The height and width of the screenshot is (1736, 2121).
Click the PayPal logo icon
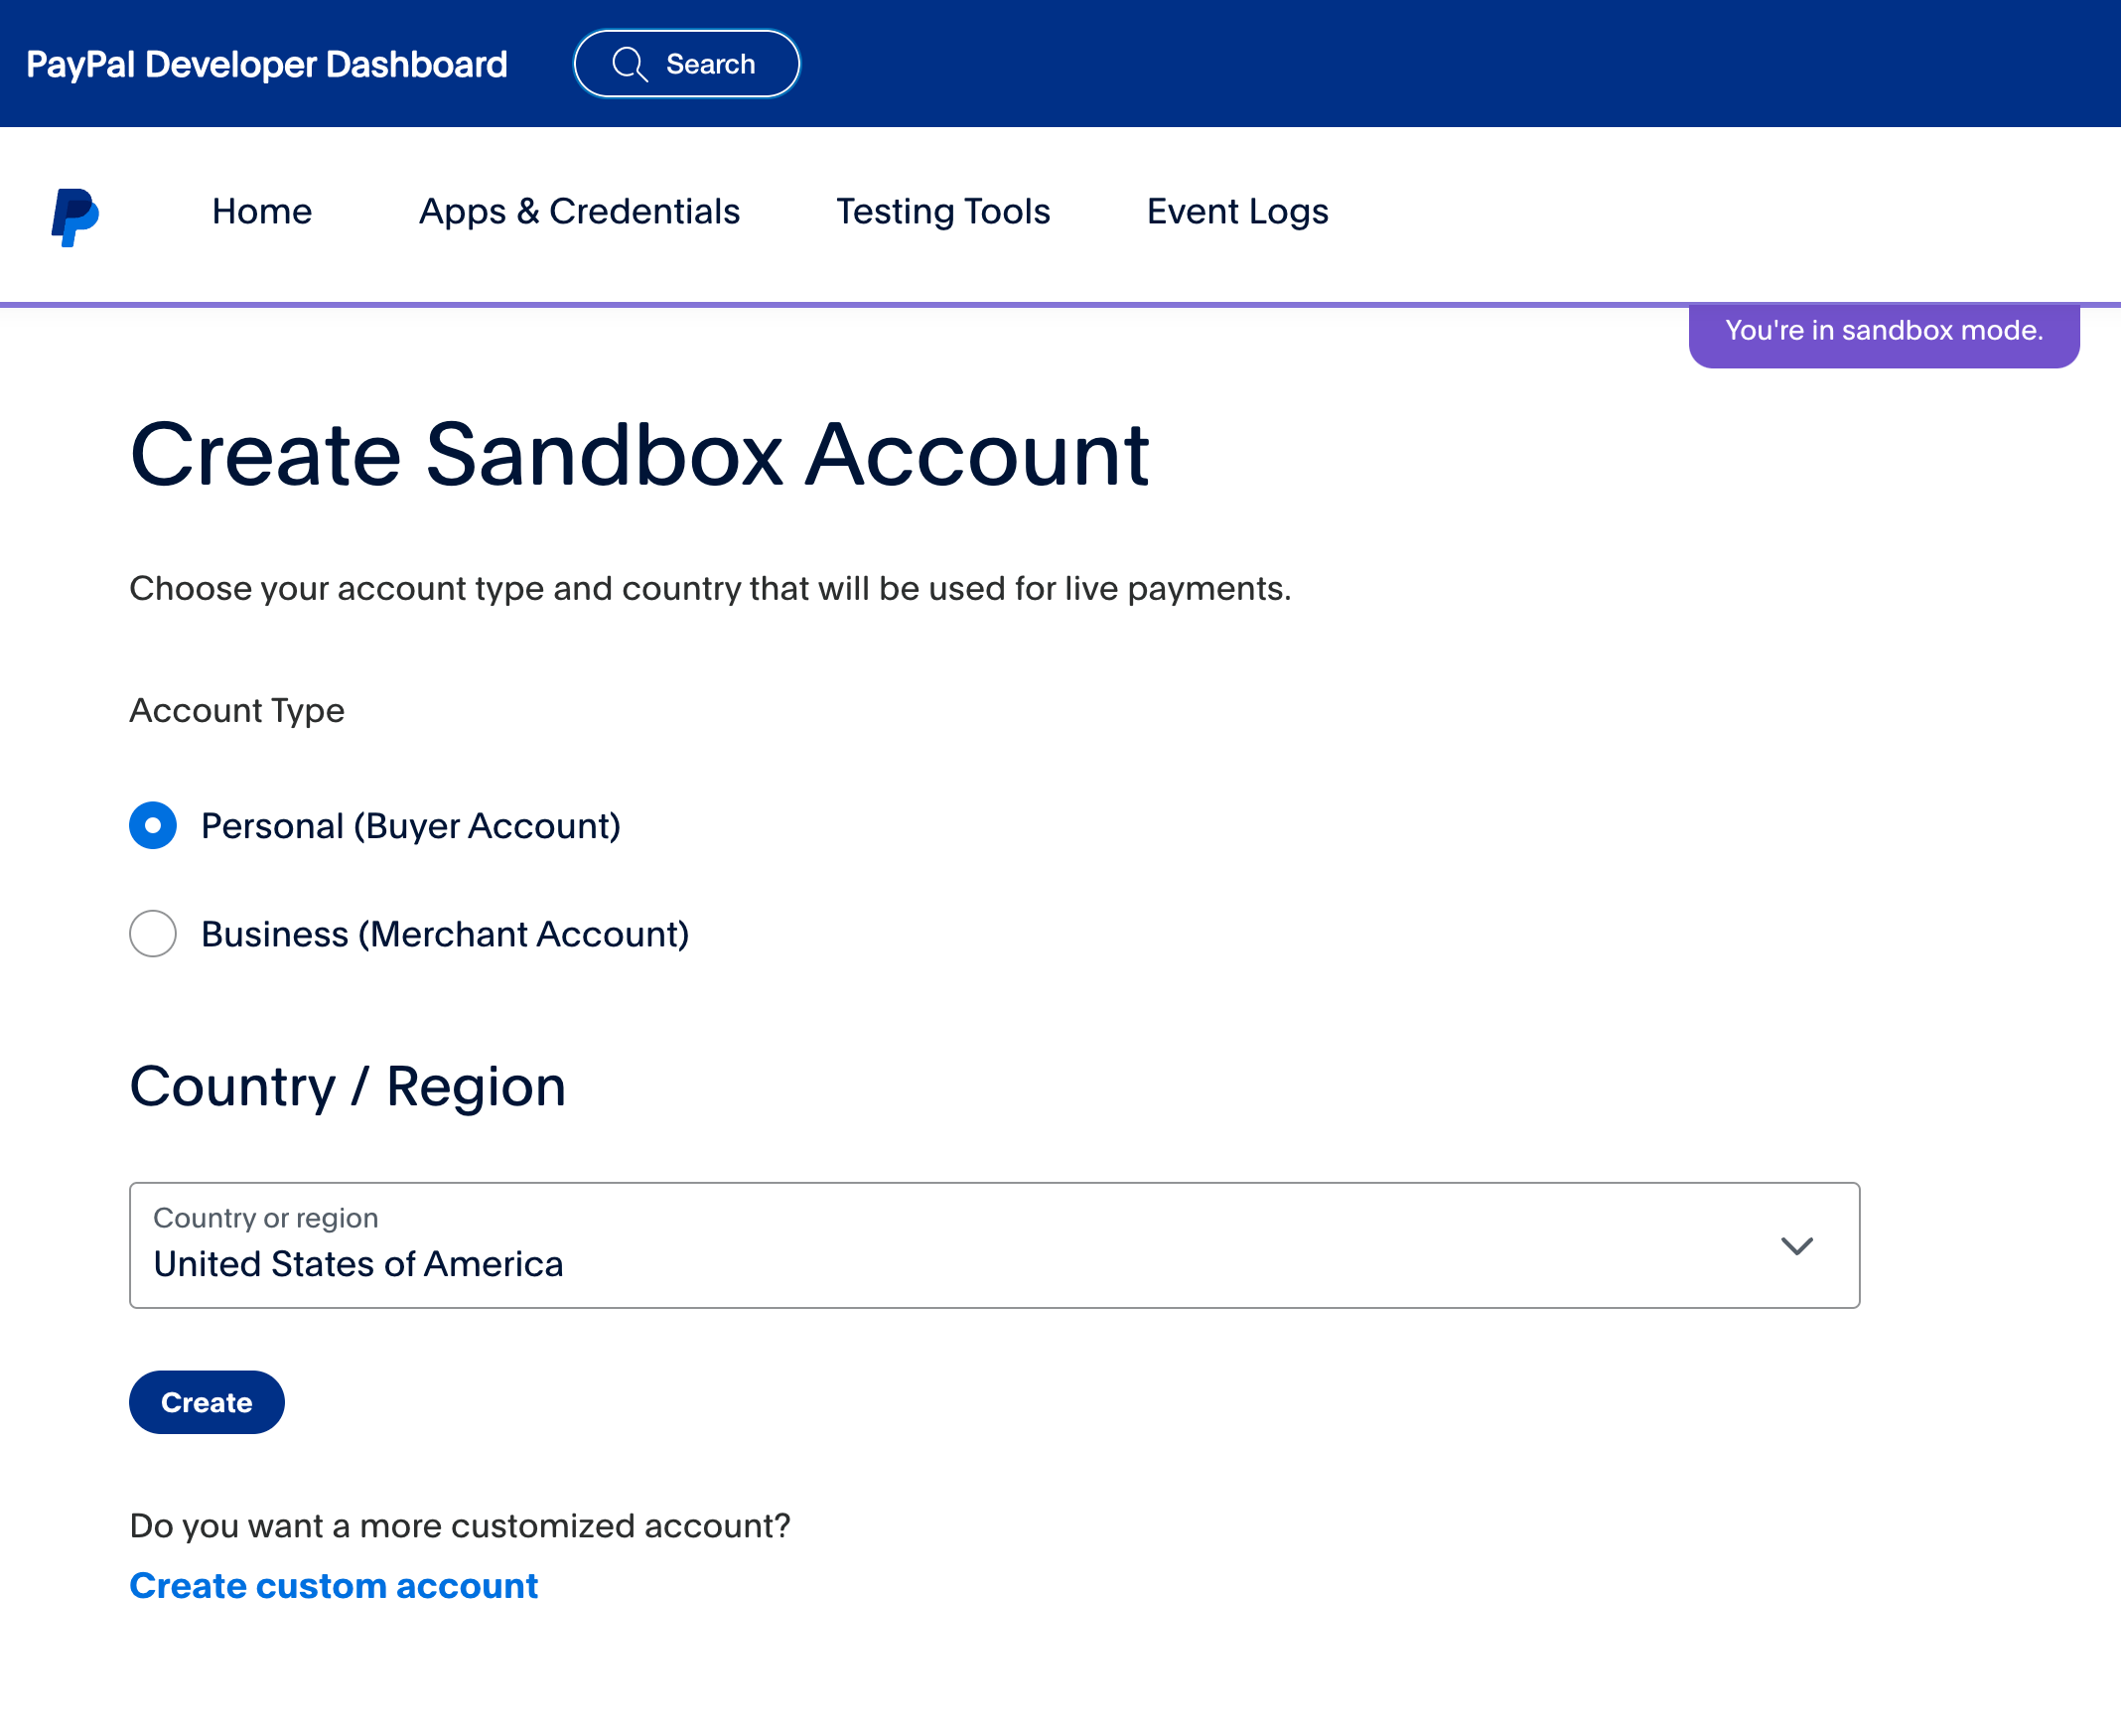pos(75,215)
